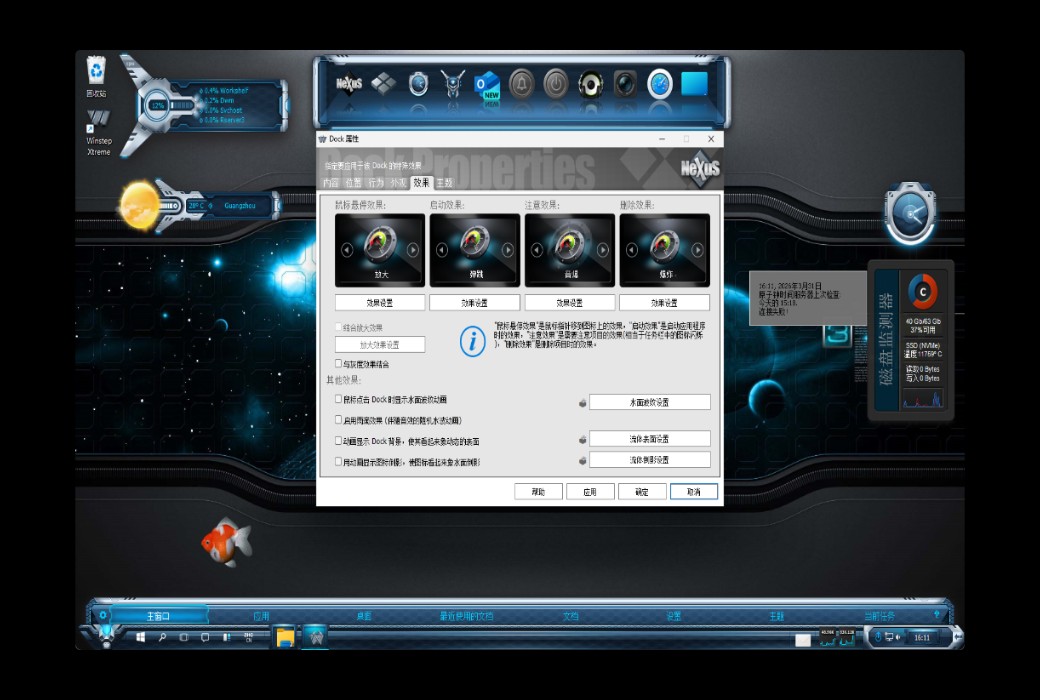Image resolution: width=1040 pixels, height=700 pixels.
Task: Click the blue speedometer clock icon on the dock
Action: 660,85
